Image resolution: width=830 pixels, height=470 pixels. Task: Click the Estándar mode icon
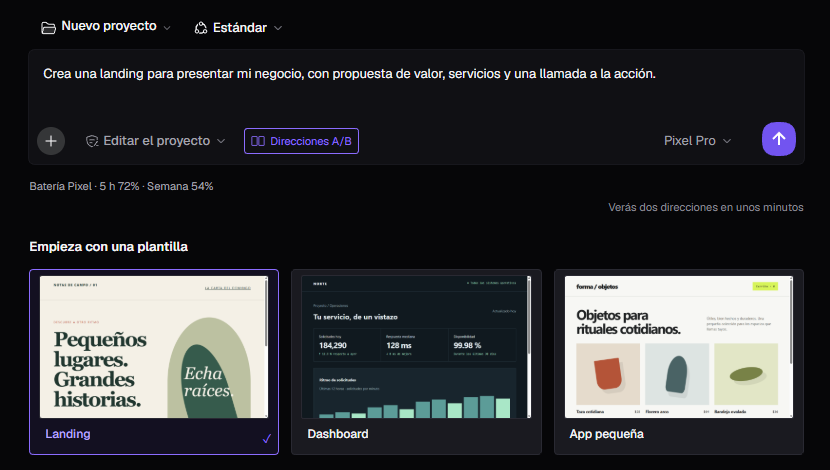coord(201,28)
